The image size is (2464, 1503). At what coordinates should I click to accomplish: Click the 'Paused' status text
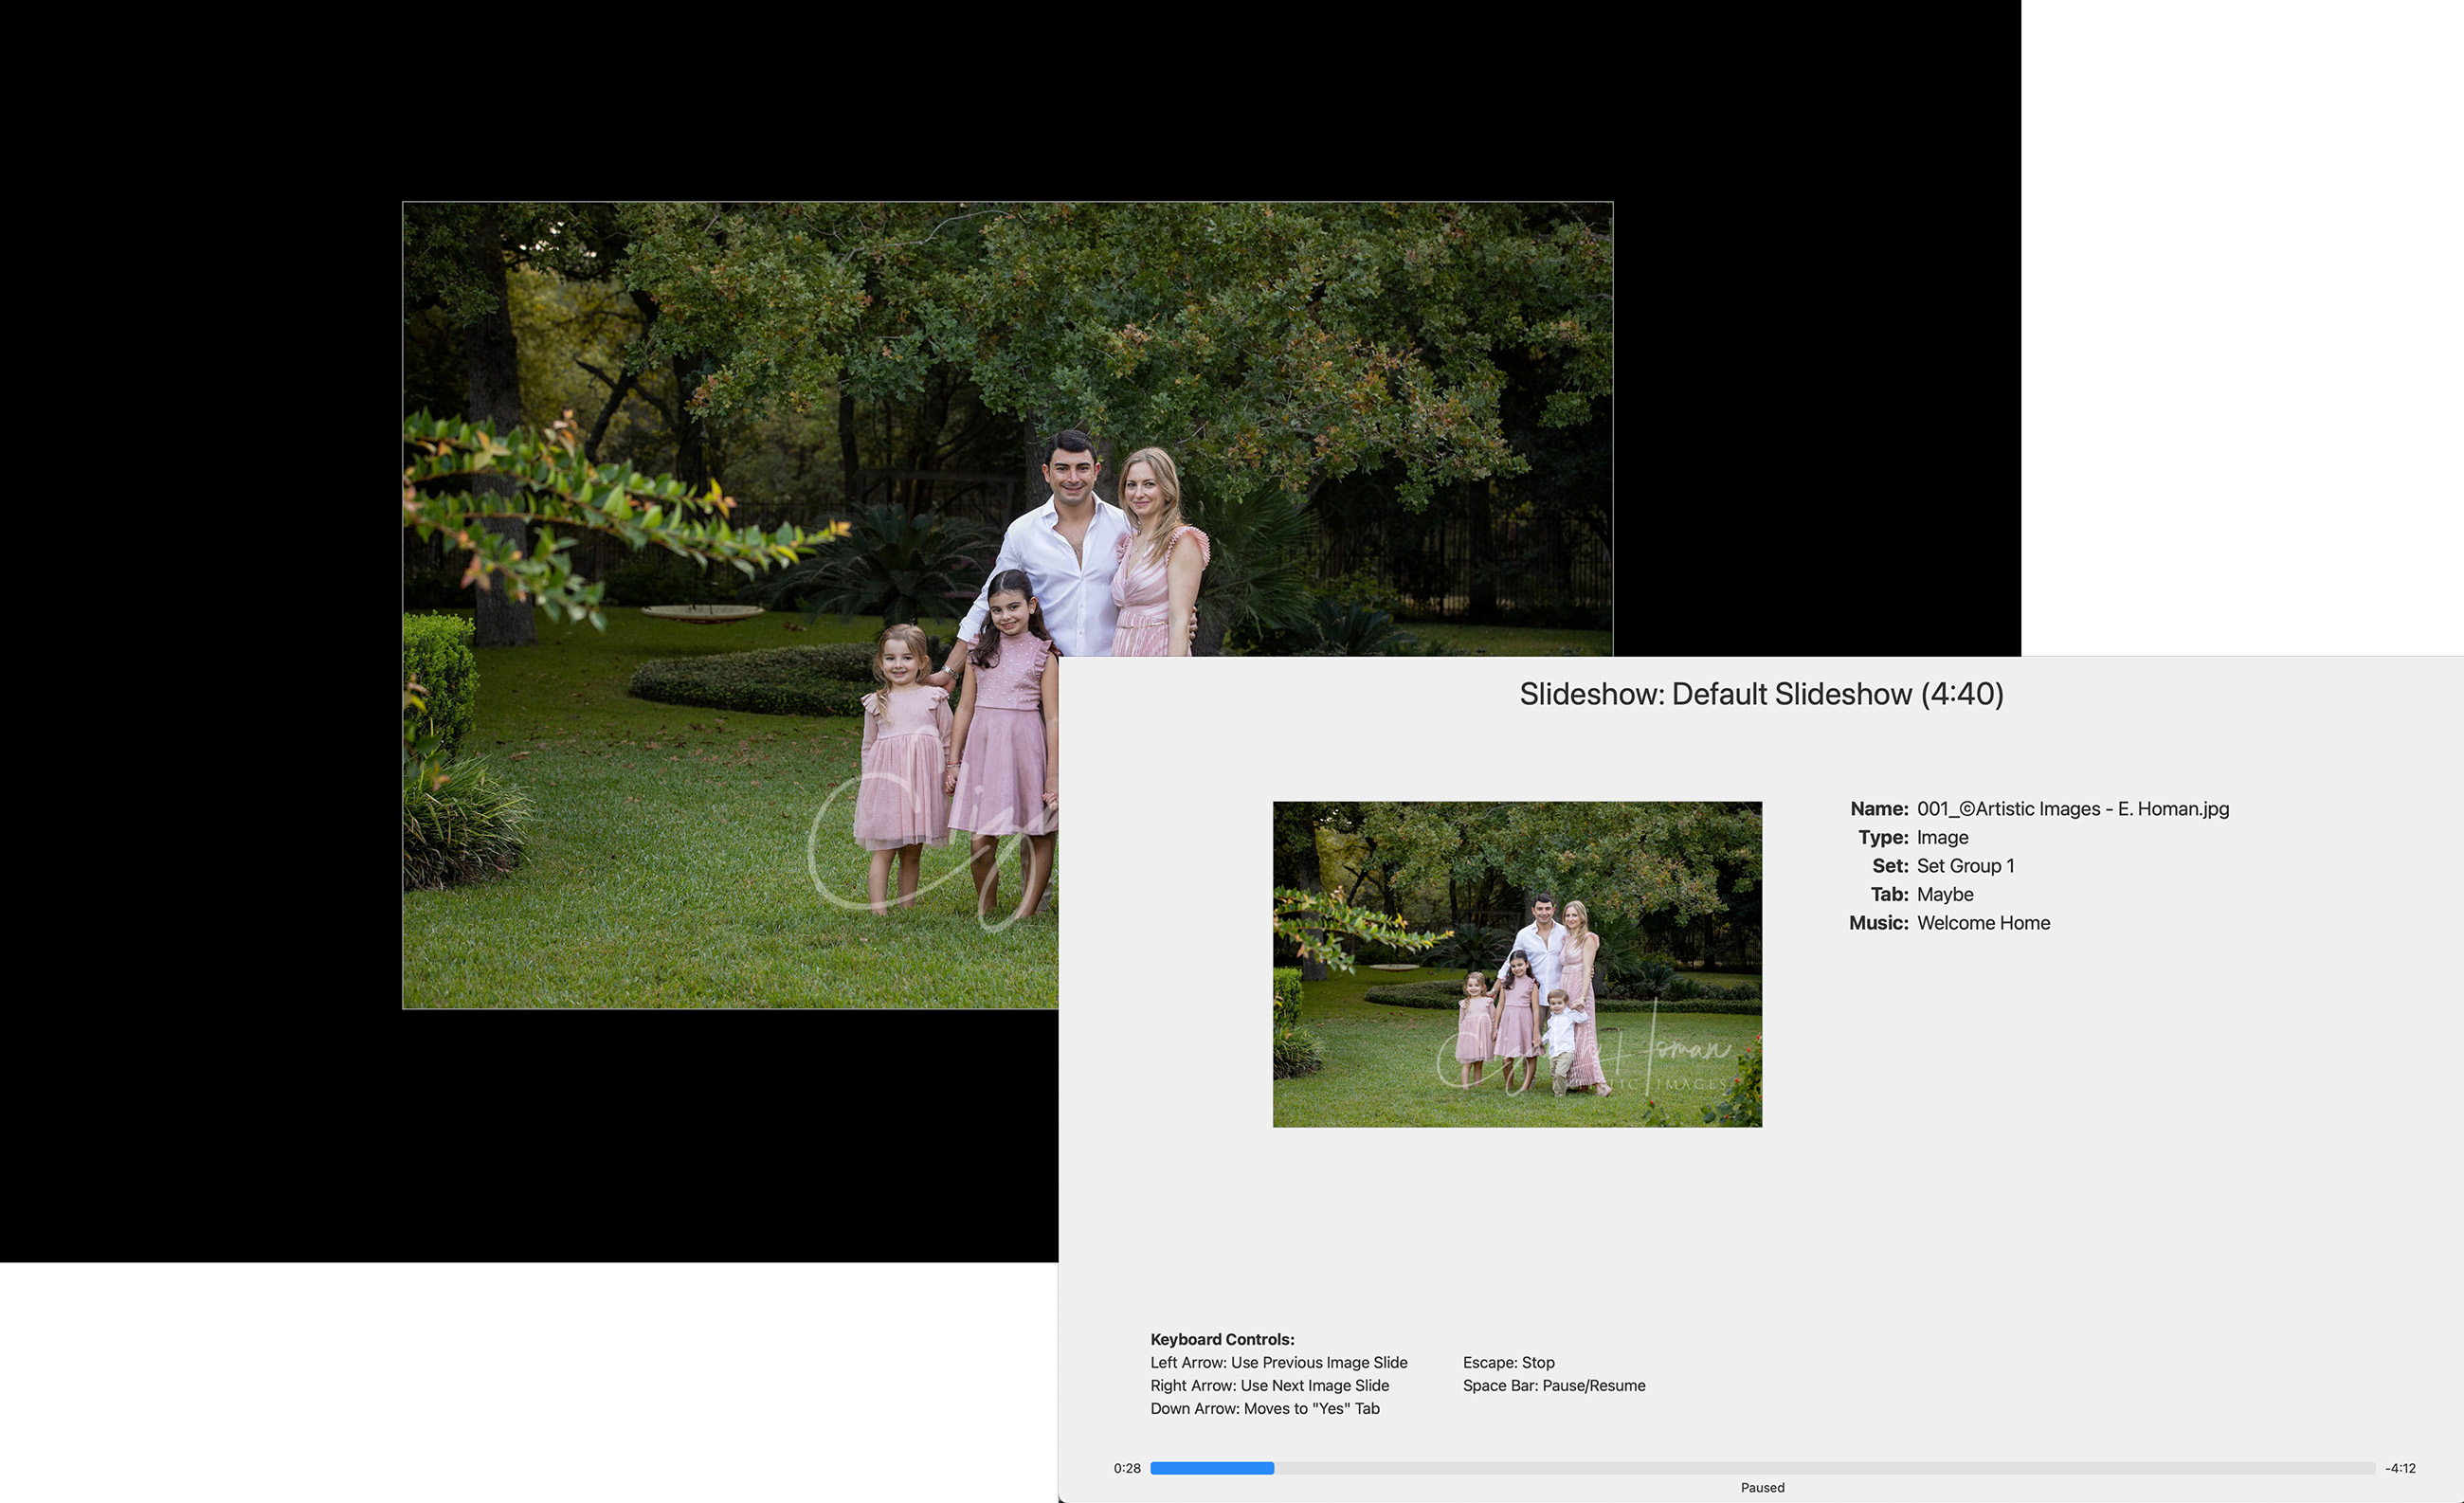click(x=1762, y=1487)
